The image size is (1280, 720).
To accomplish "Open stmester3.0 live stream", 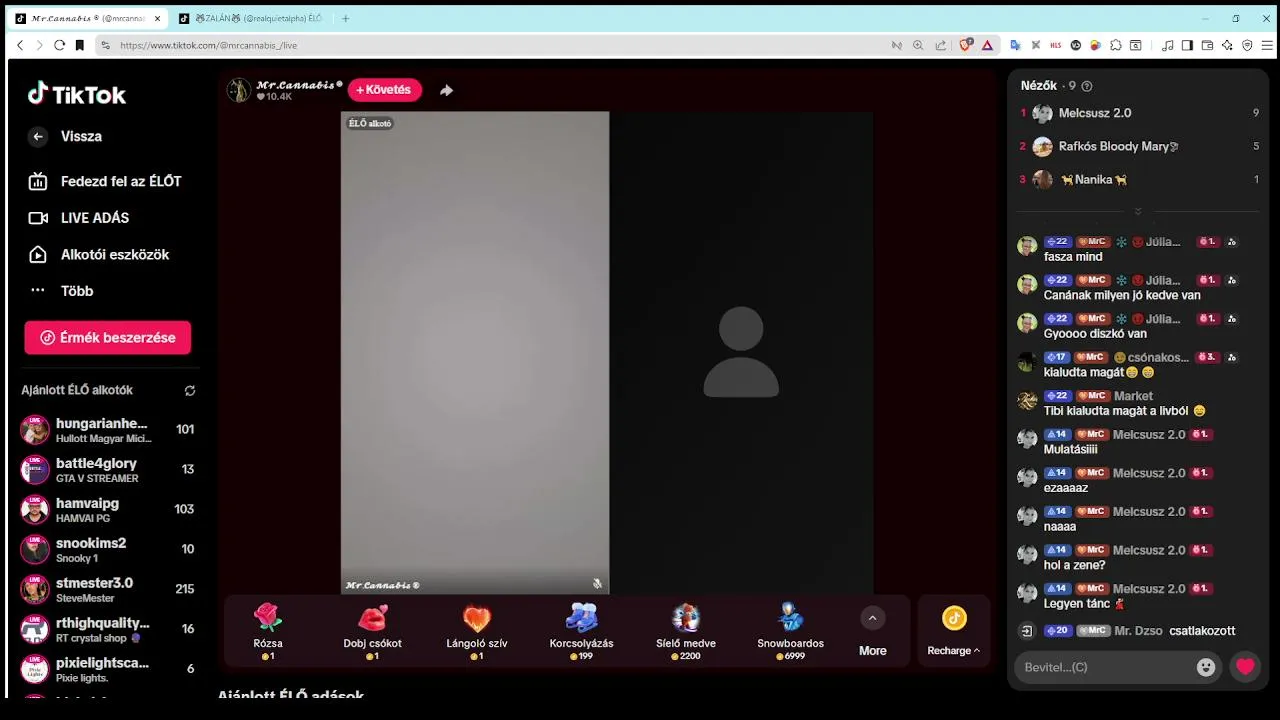I will pyautogui.click(x=108, y=590).
